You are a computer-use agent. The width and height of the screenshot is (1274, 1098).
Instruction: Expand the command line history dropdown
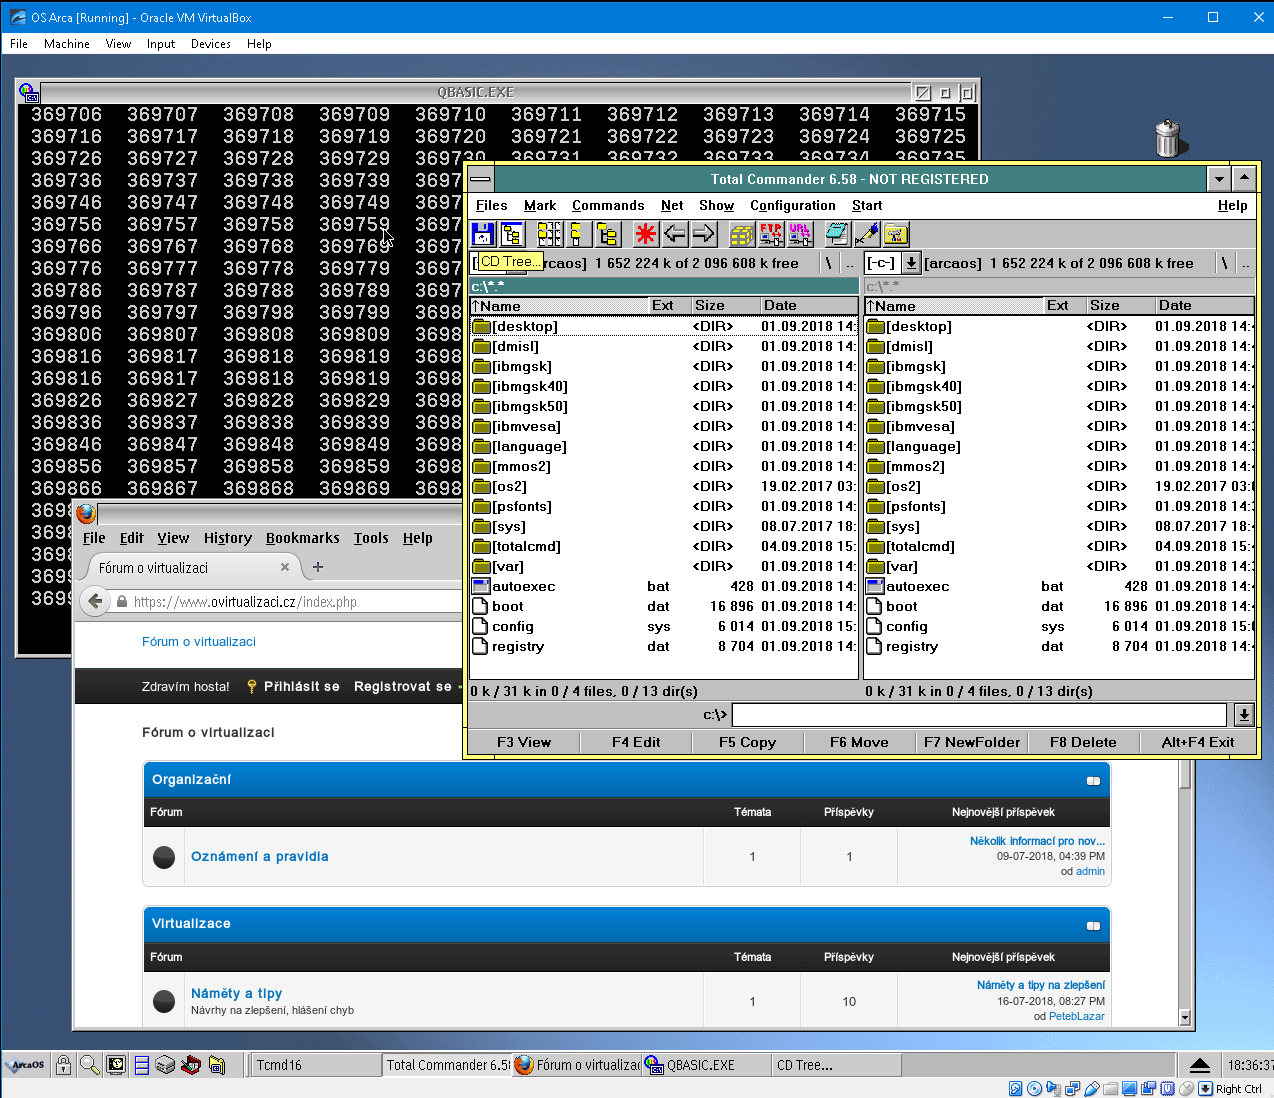(1243, 714)
